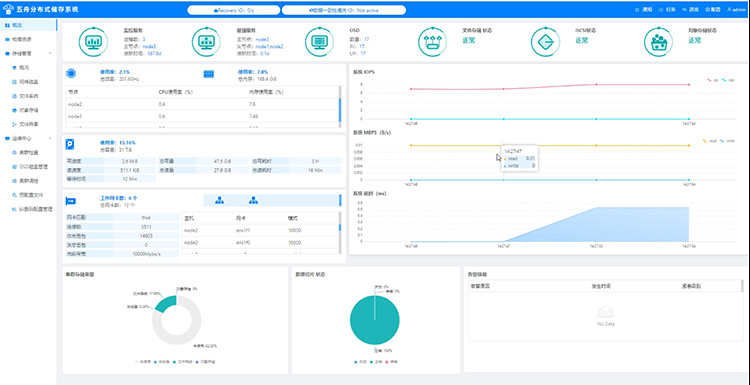Click the Recovery IO status pill
This screenshot has height=385, width=750.
coord(233,10)
